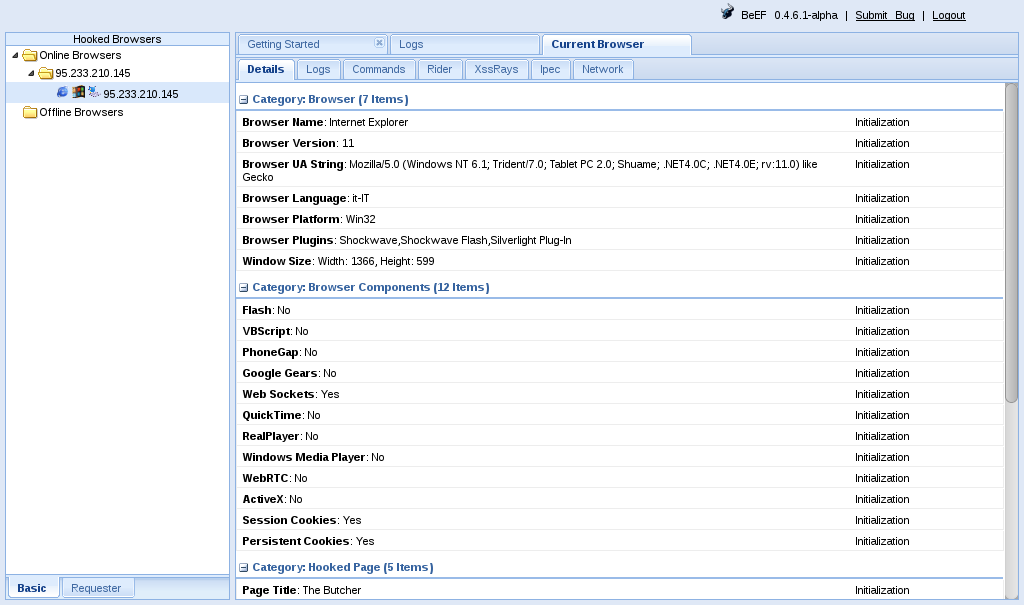Click the Web Sockets: Yes row
Screen dimensions: 1024x605
point(620,394)
